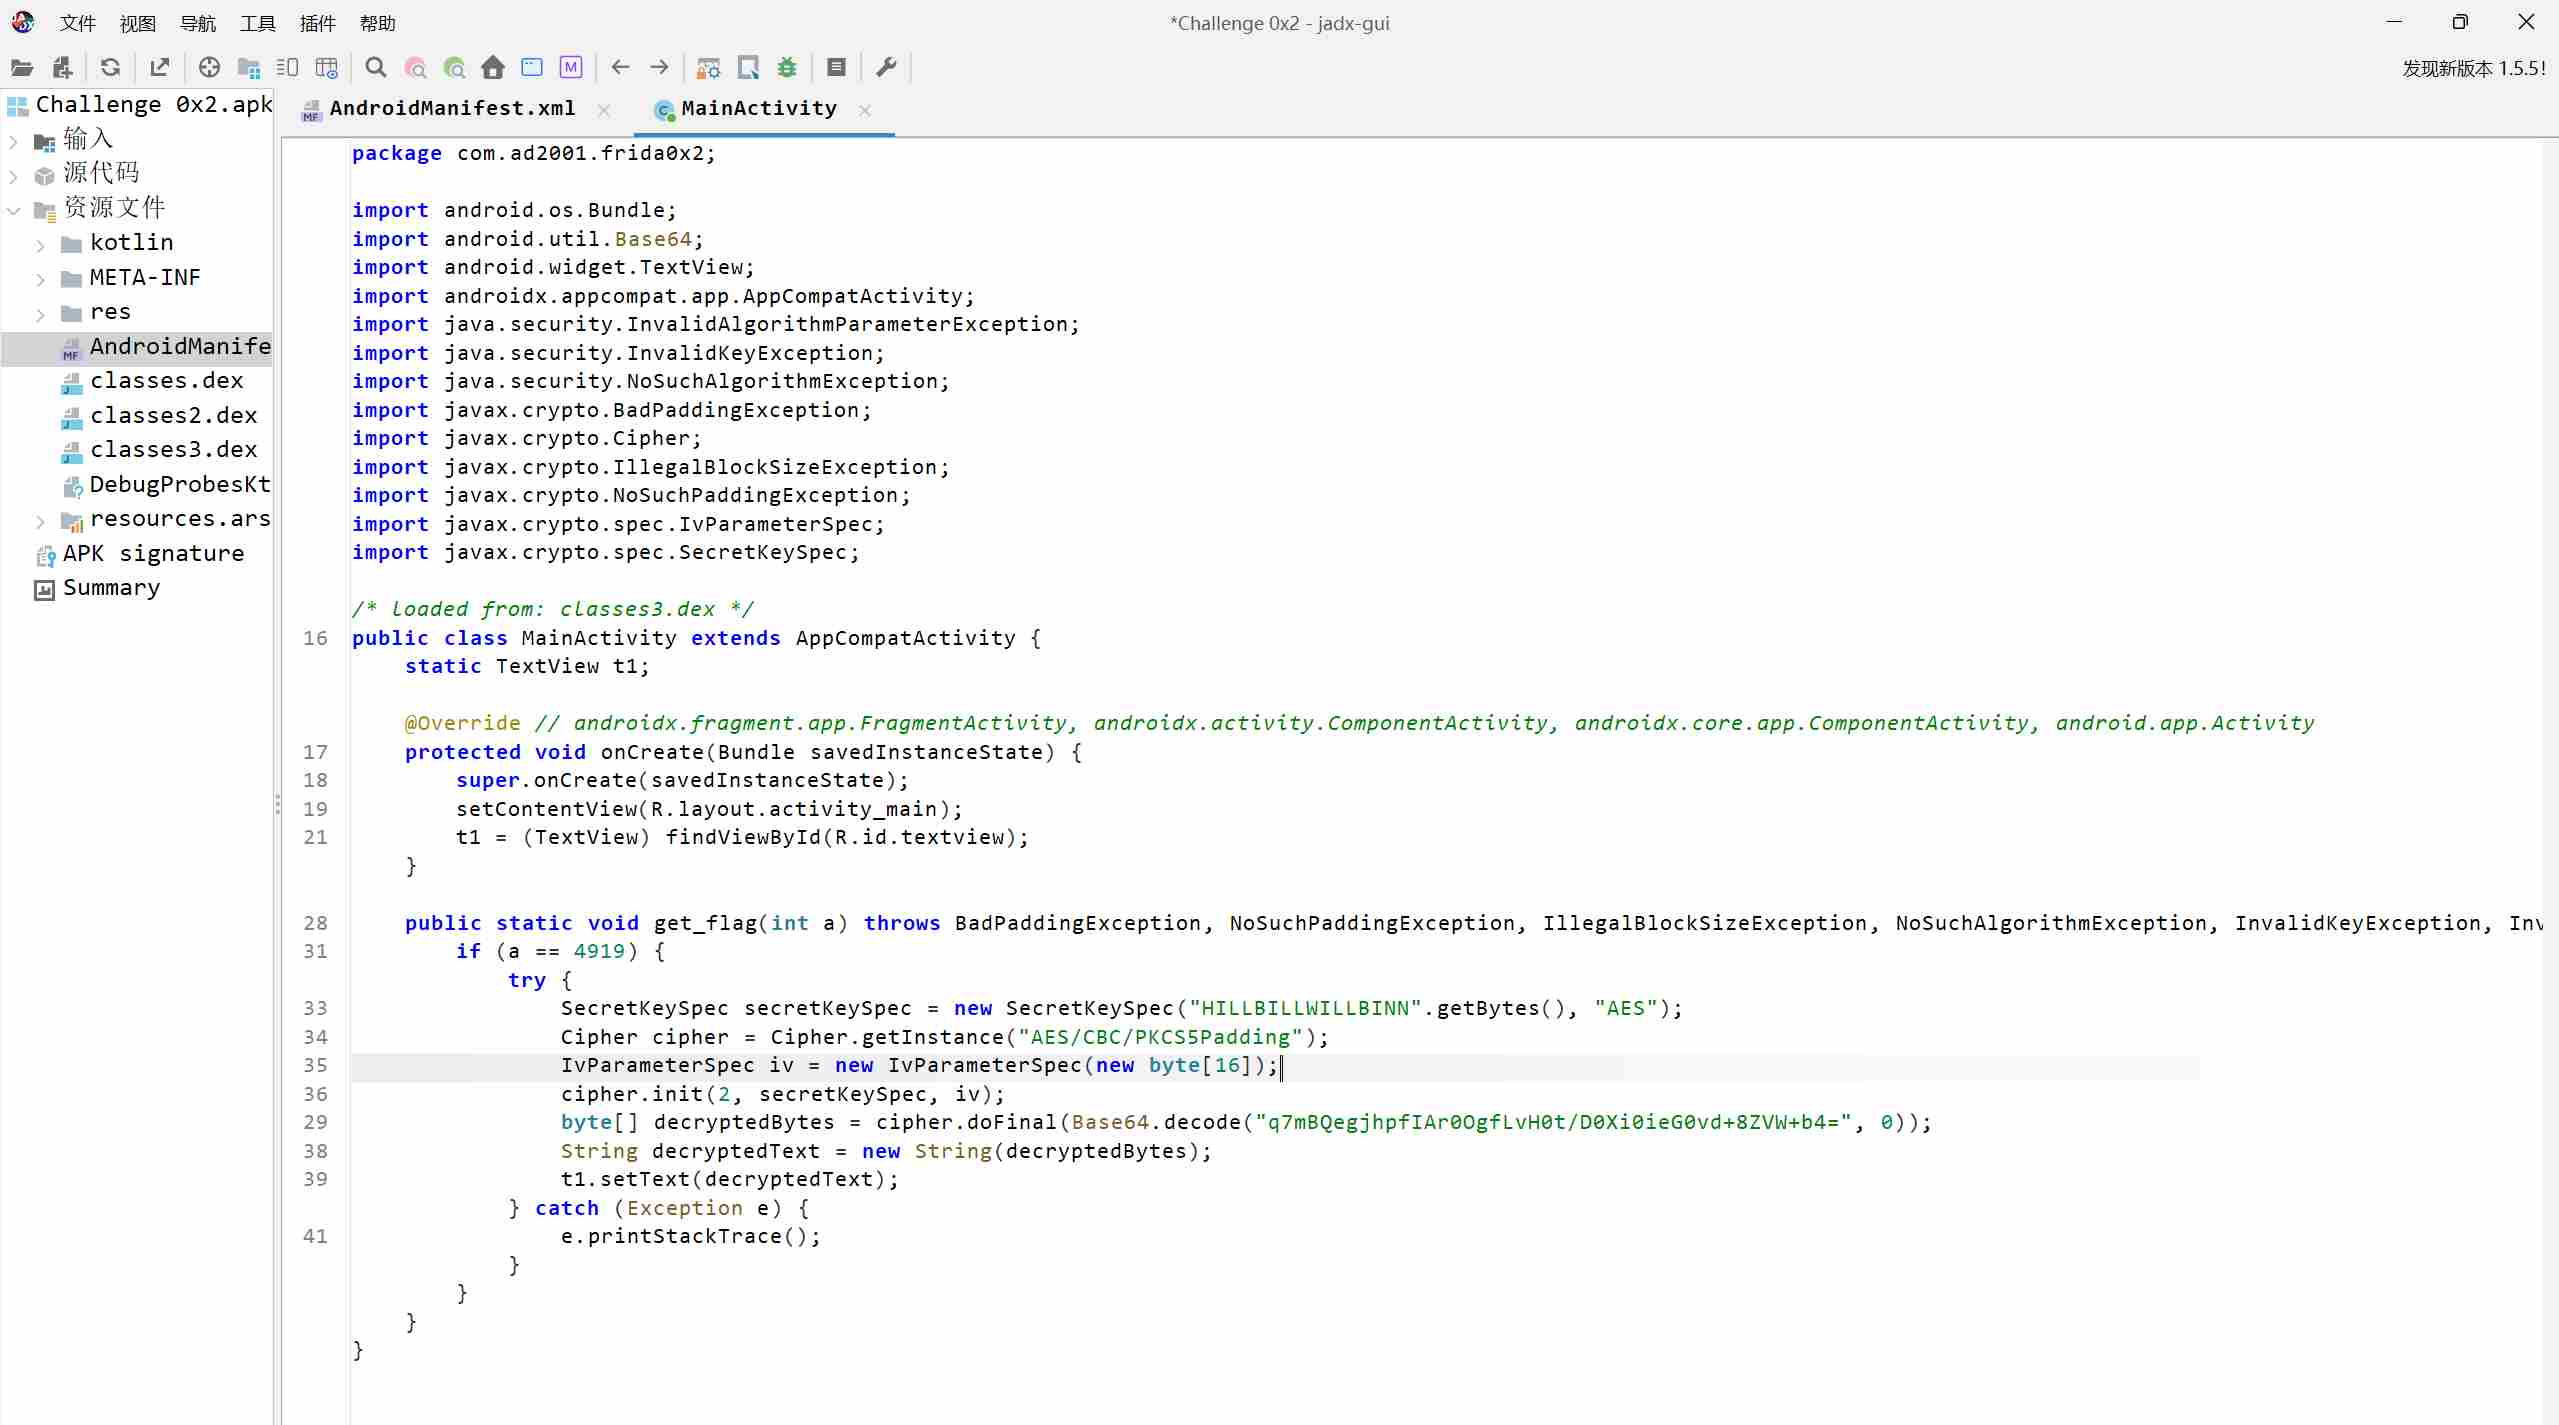
Task: Click the jadx app logo icon
Action: (23, 22)
